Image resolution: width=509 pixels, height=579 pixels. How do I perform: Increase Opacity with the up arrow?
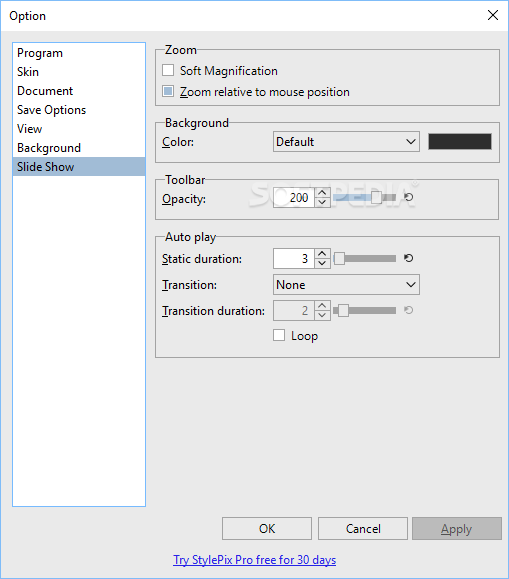tap(322, 192)
